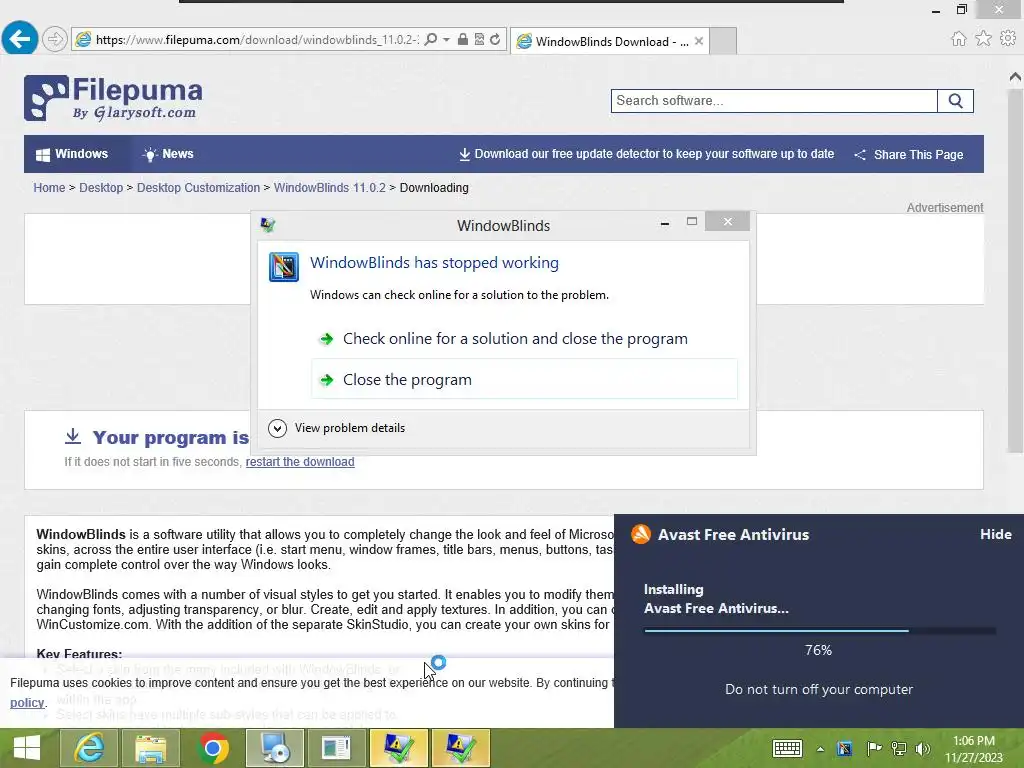This screenshot has height=768, width=1024.
Task: Click the Avast installation progress bar
Action: (820, 630)
